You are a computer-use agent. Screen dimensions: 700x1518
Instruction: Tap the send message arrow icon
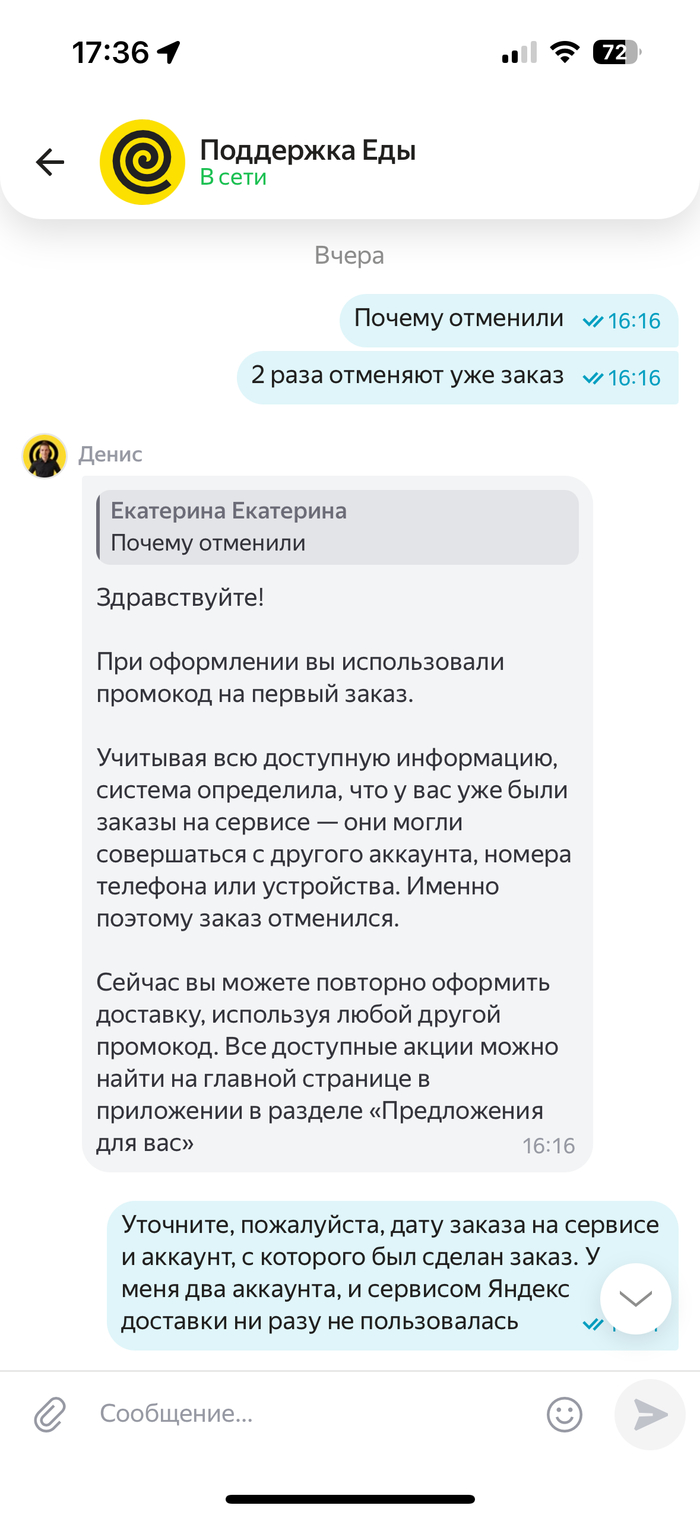coord(649,1413)
